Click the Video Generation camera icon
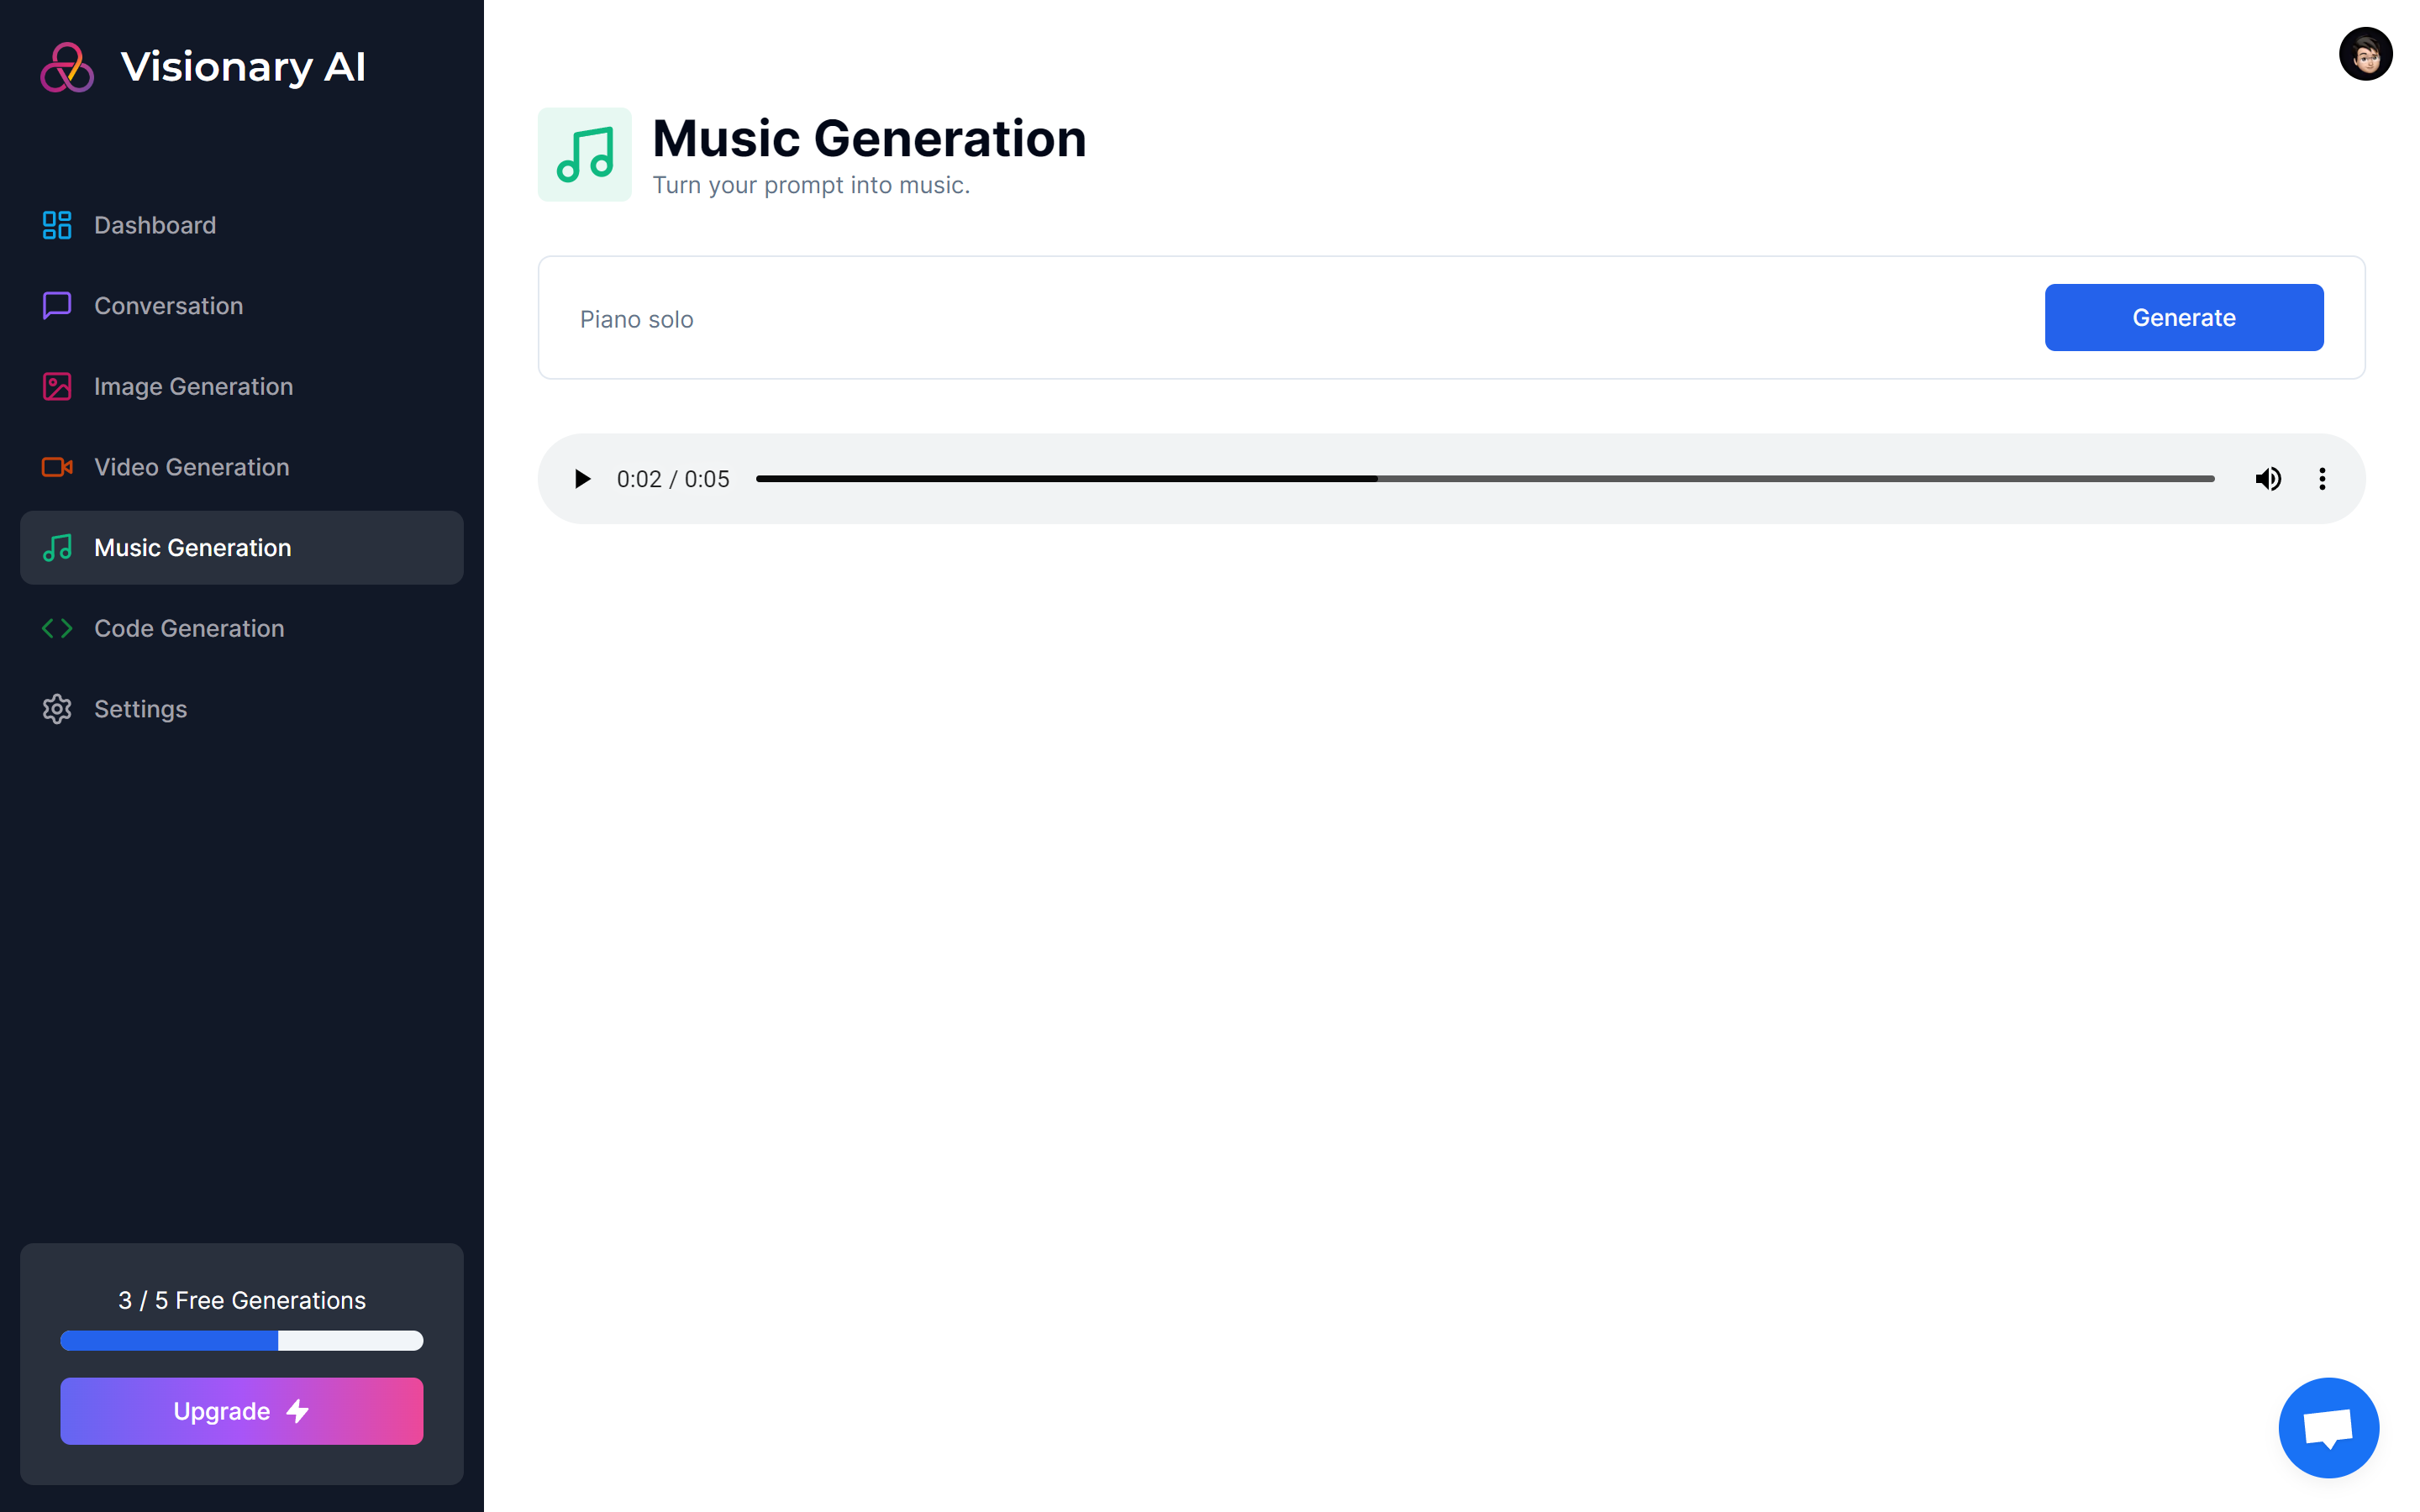Viewport: 2420px width, 1512px height. click(x=57, y=467)
